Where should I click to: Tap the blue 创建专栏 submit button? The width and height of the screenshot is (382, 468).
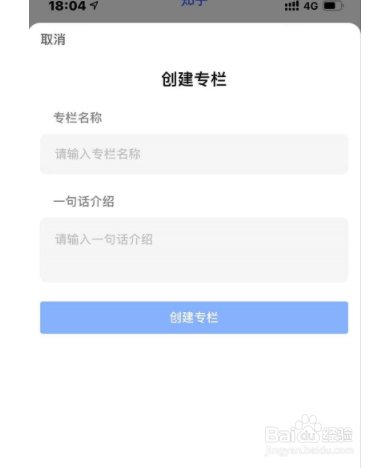coord(194,317)
